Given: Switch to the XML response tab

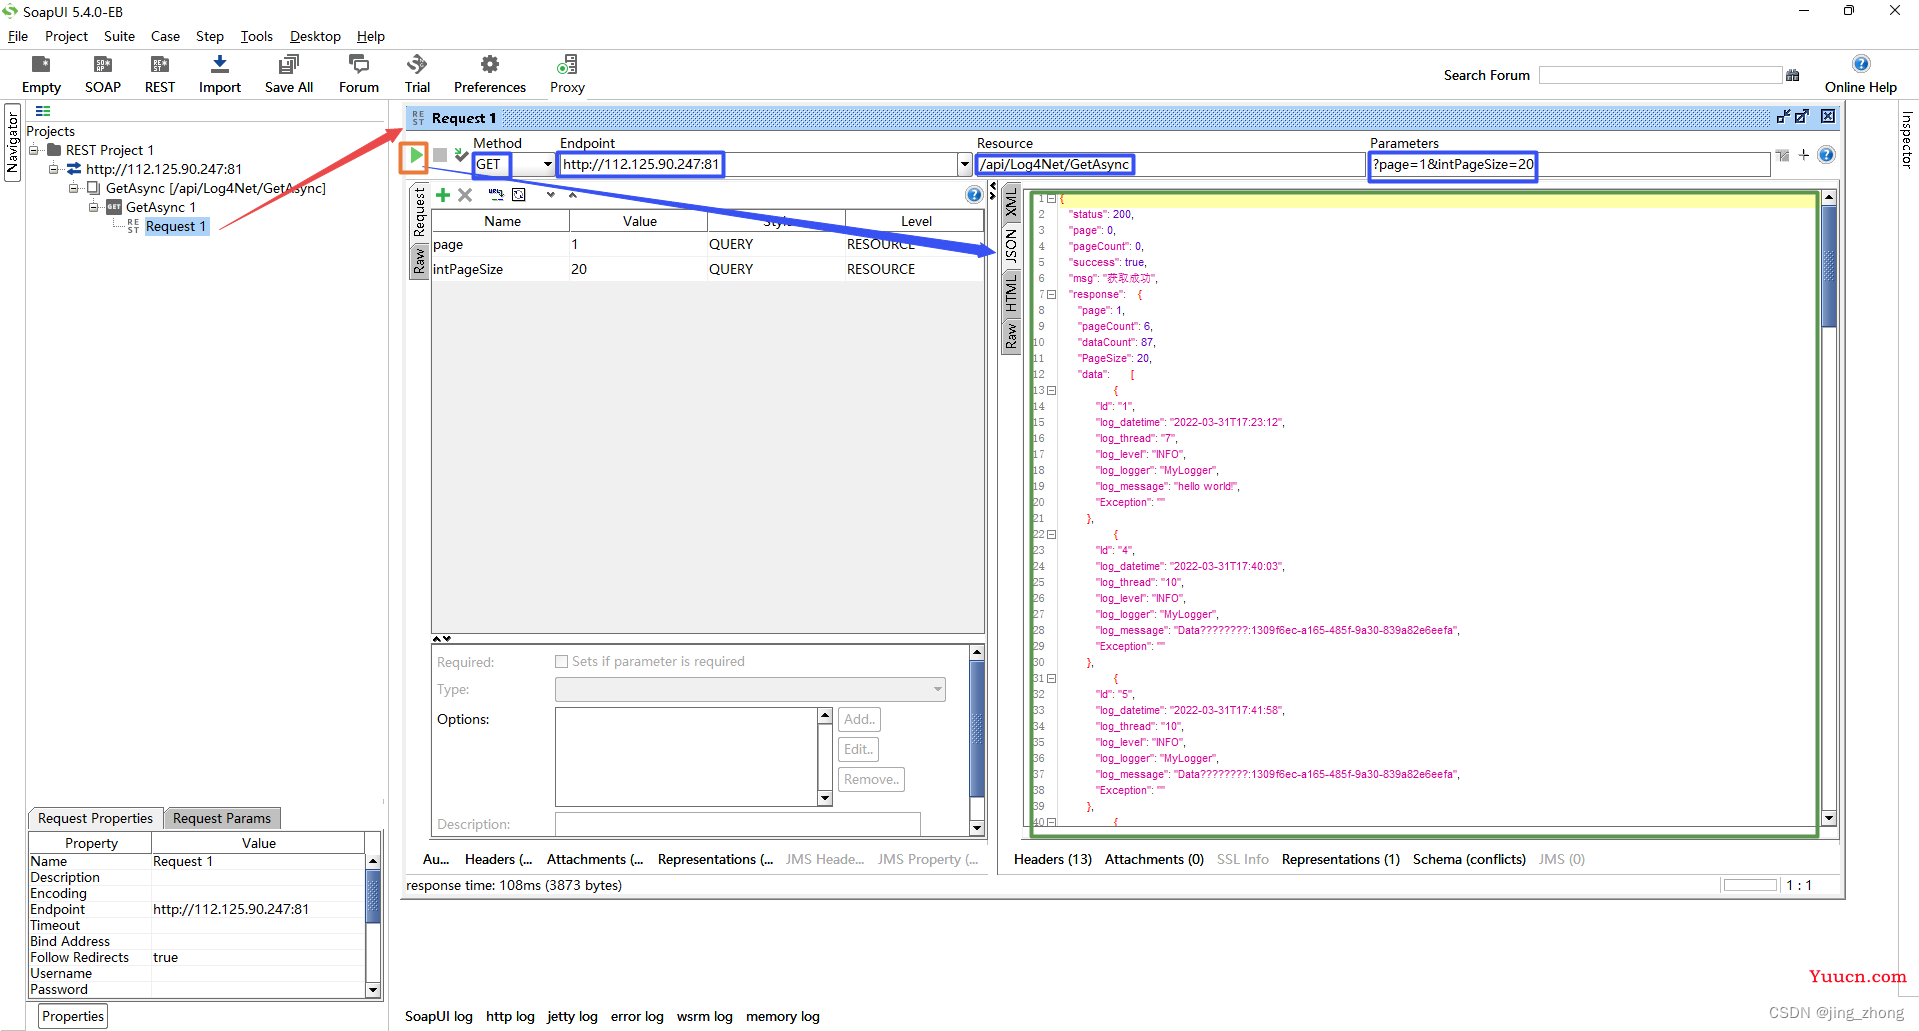Looking at the screenshot, I should [x=1011, y=203].
